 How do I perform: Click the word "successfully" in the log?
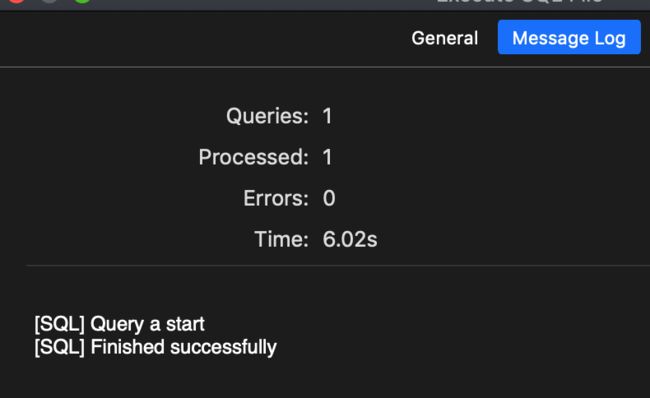(x=223, y=347)
